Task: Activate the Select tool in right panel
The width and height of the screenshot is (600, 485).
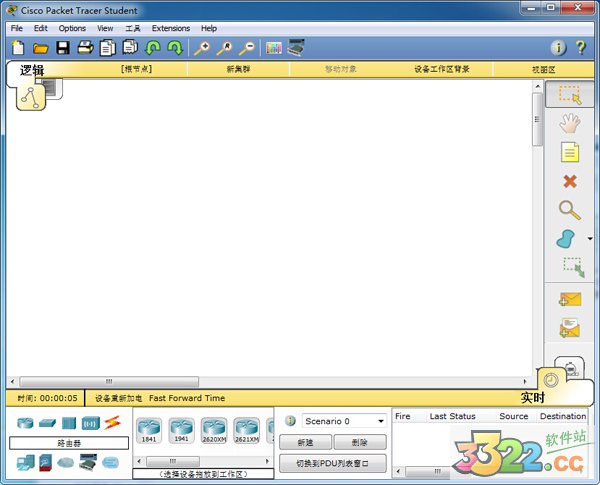Action: click(x=570, y=94)
